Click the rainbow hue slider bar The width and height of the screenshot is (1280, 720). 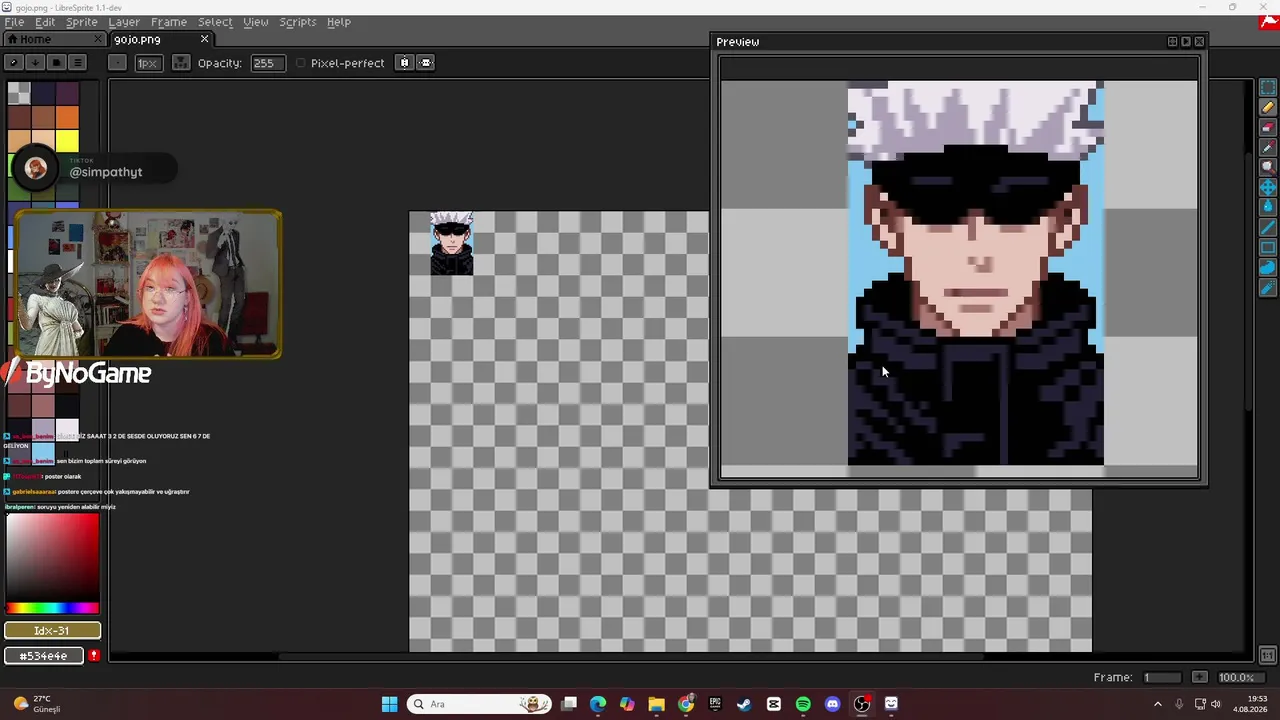coord(52,608)
